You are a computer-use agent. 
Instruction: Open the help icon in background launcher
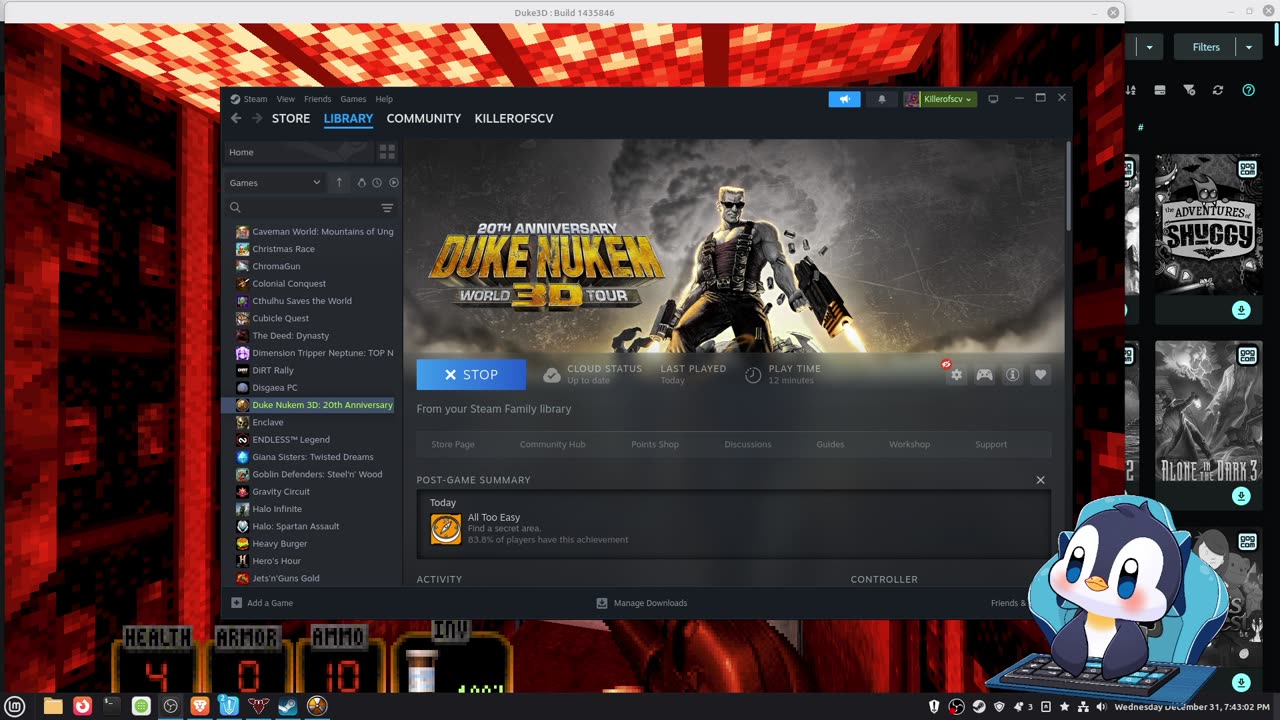click(x=1248, y=90)
